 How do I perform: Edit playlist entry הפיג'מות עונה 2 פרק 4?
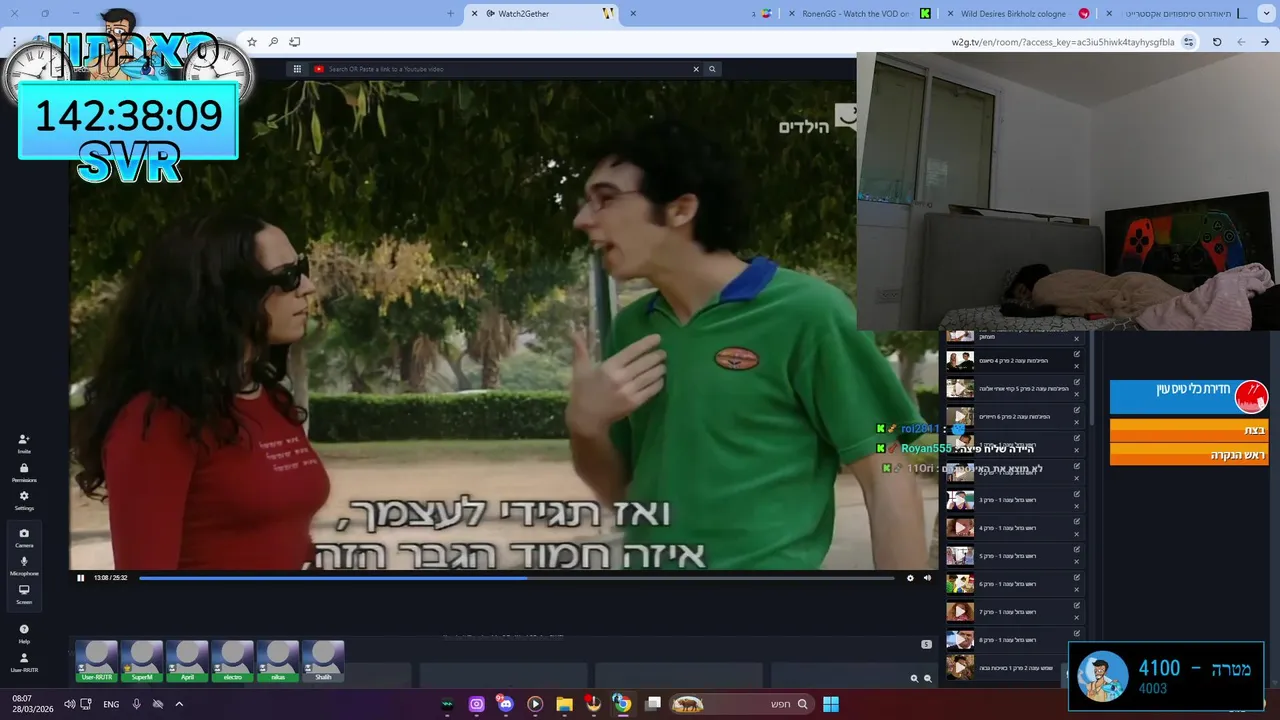click(x=1077, y=354)
